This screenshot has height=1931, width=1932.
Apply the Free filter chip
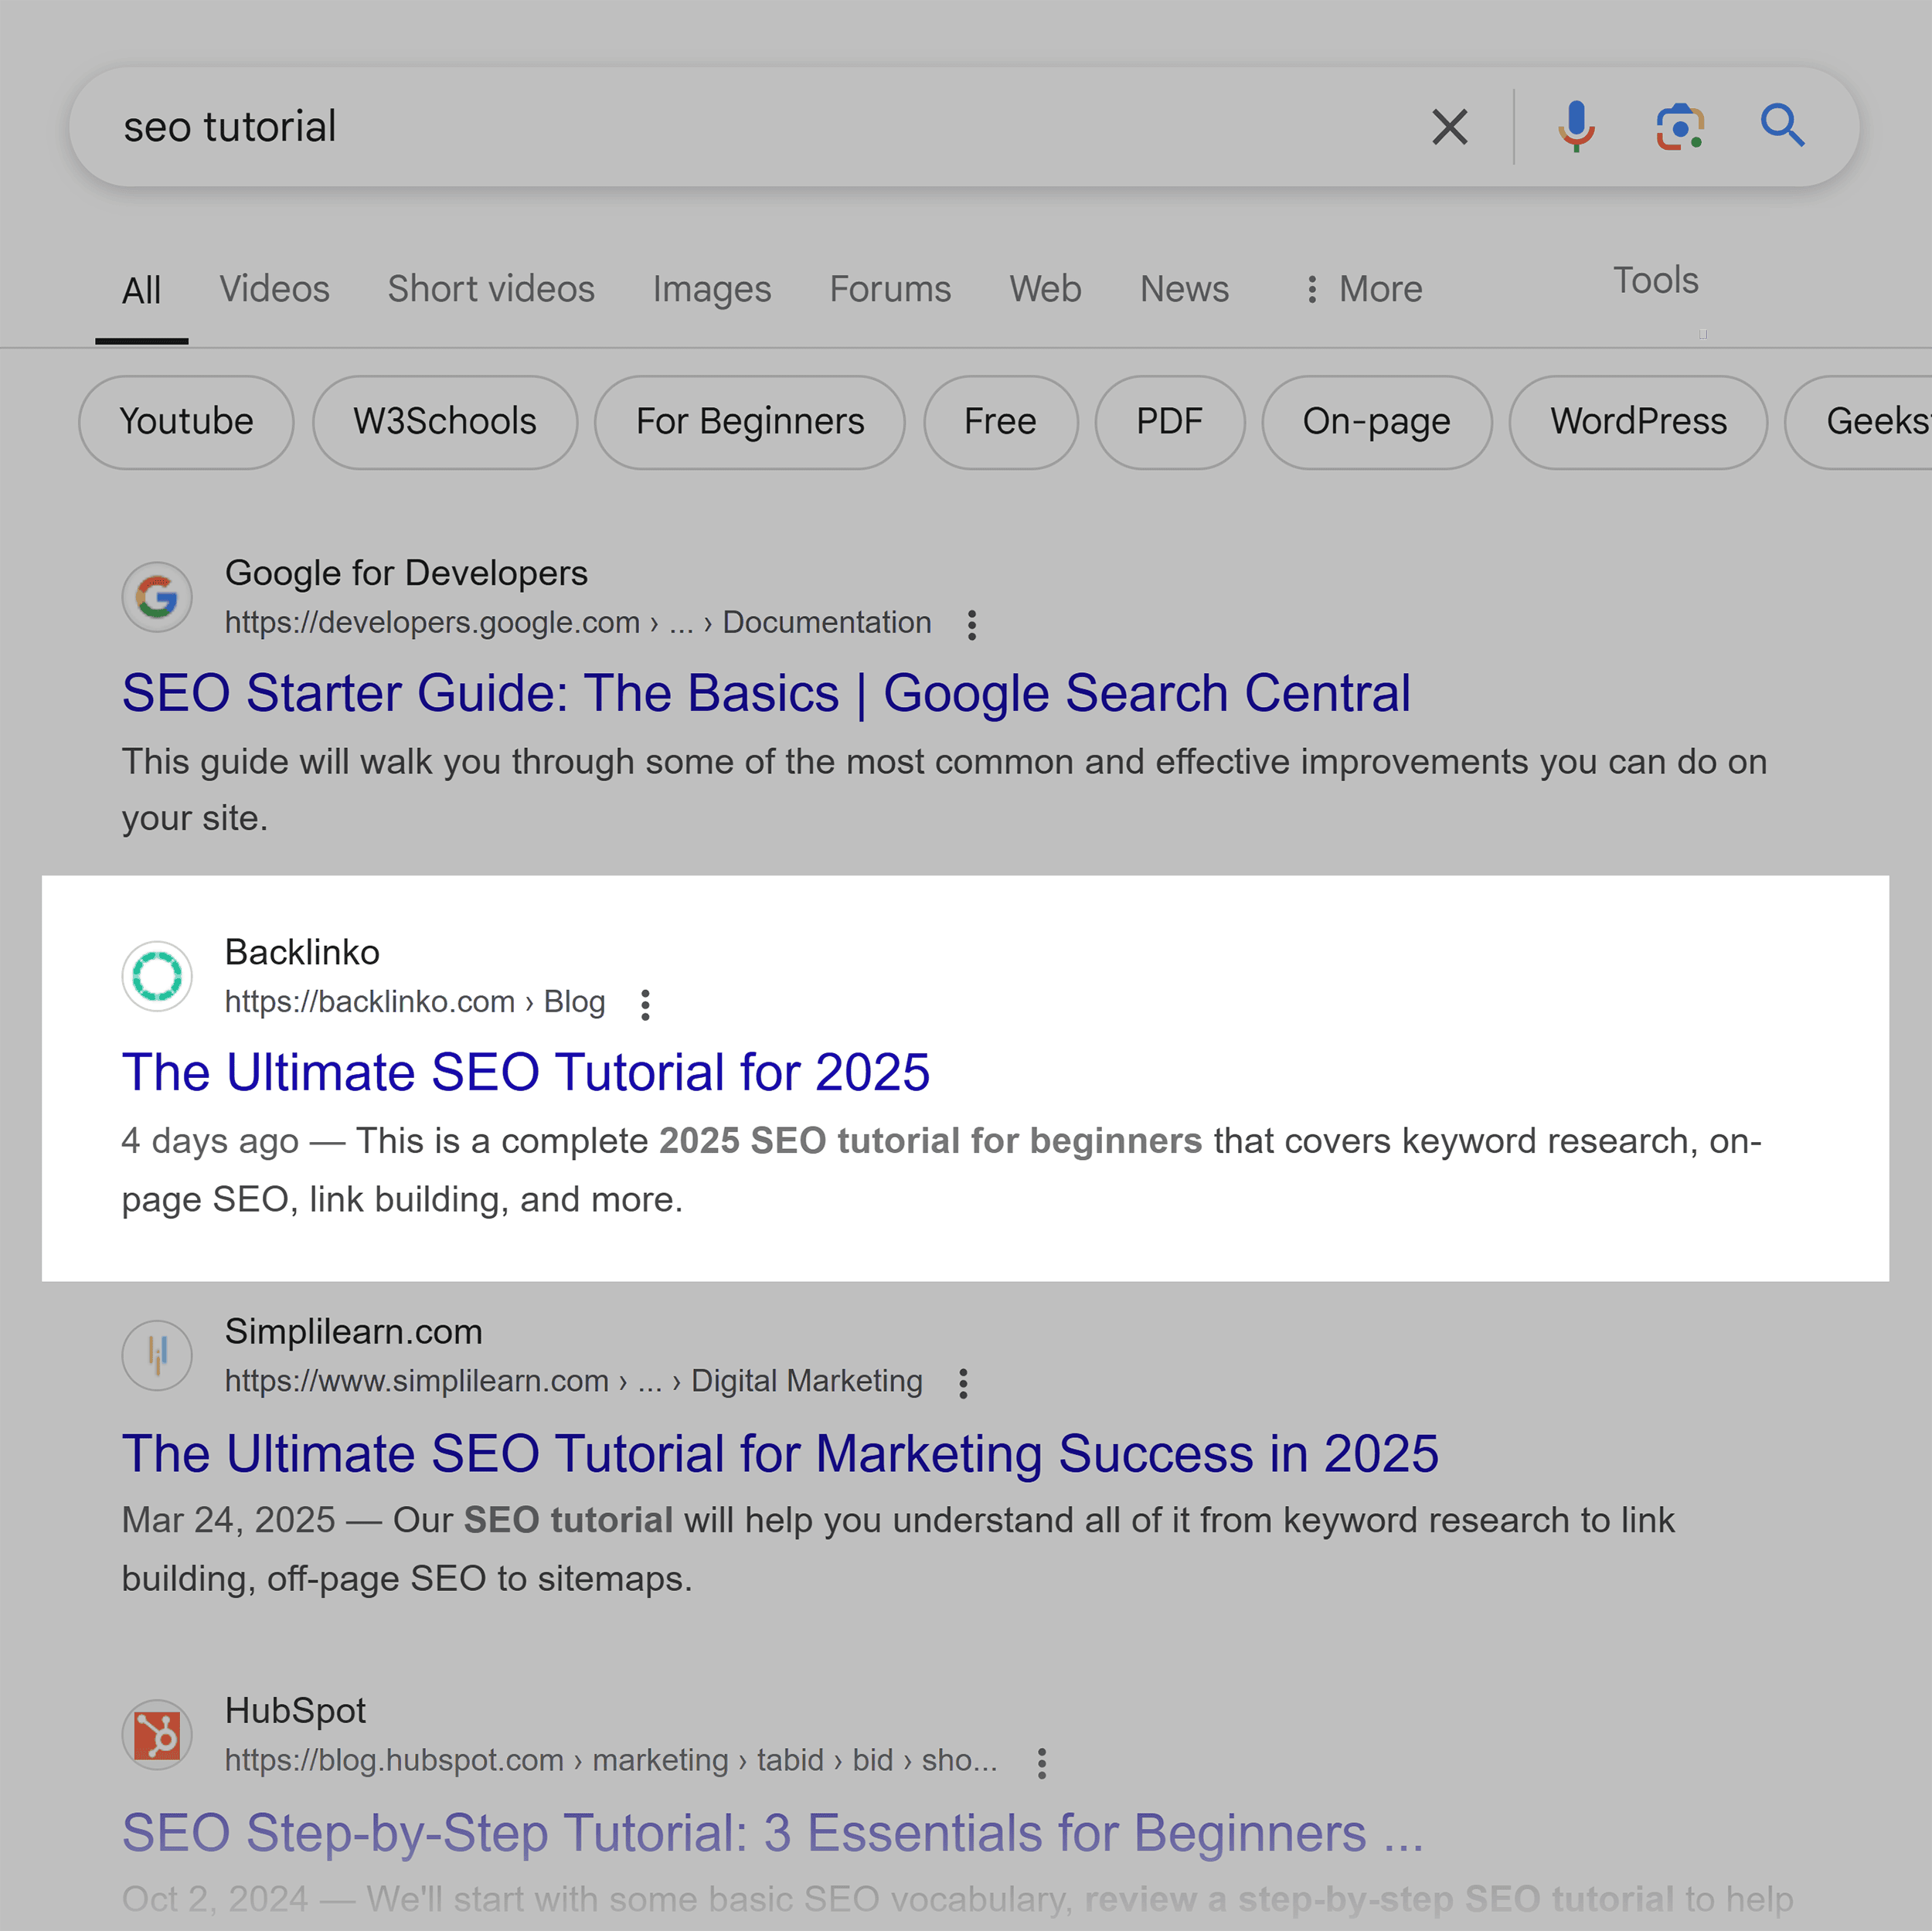(x=1000, y=422)
